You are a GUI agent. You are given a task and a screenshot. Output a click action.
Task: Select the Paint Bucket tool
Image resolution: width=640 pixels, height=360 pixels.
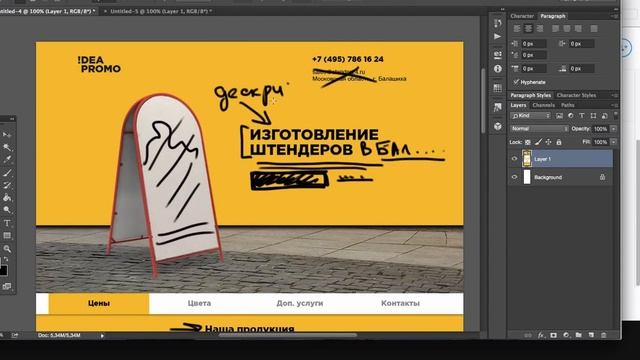(7, 198)
